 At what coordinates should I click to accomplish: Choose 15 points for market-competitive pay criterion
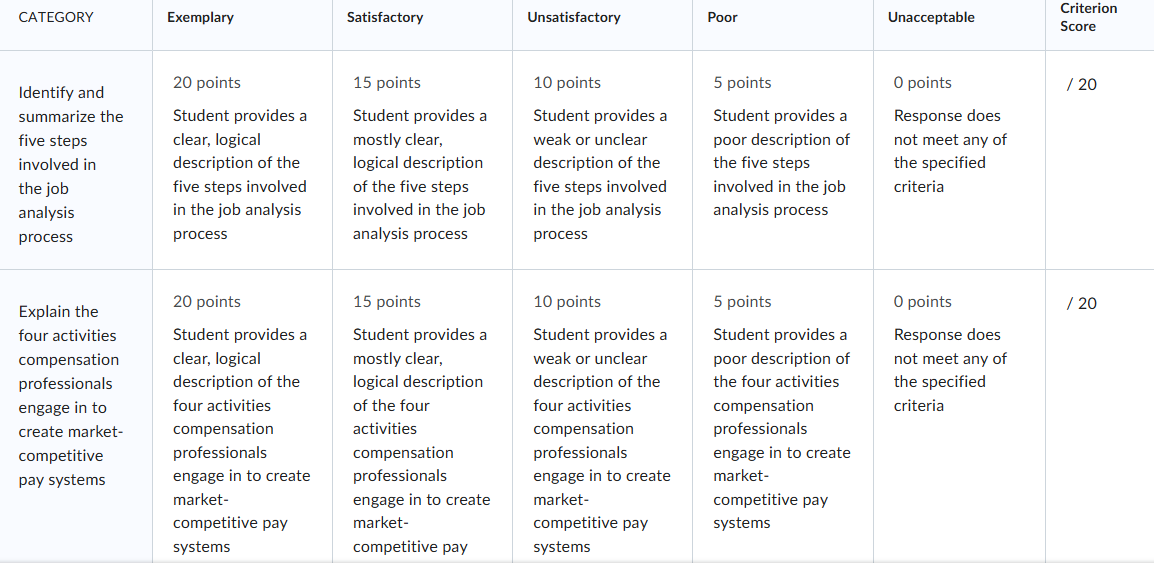[387, 302]
